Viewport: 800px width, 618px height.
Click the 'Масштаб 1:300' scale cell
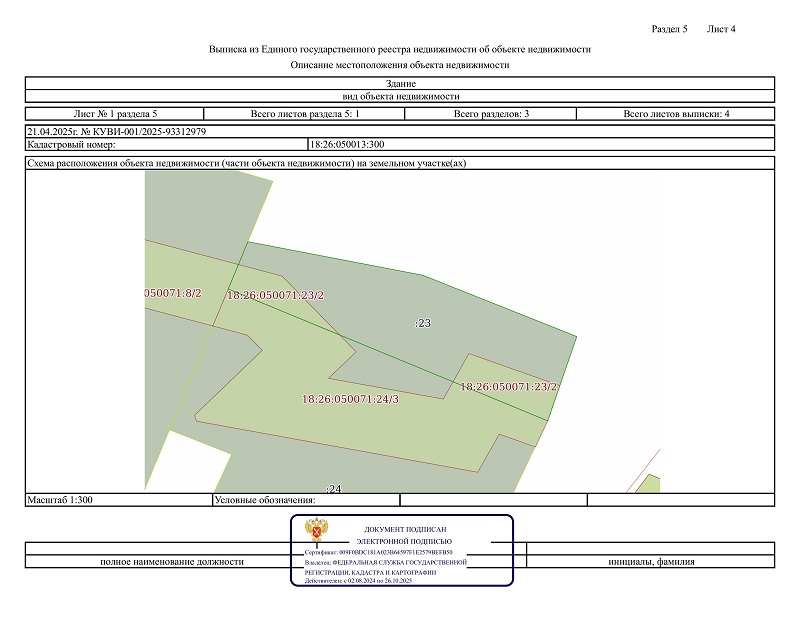coord(62,499)
